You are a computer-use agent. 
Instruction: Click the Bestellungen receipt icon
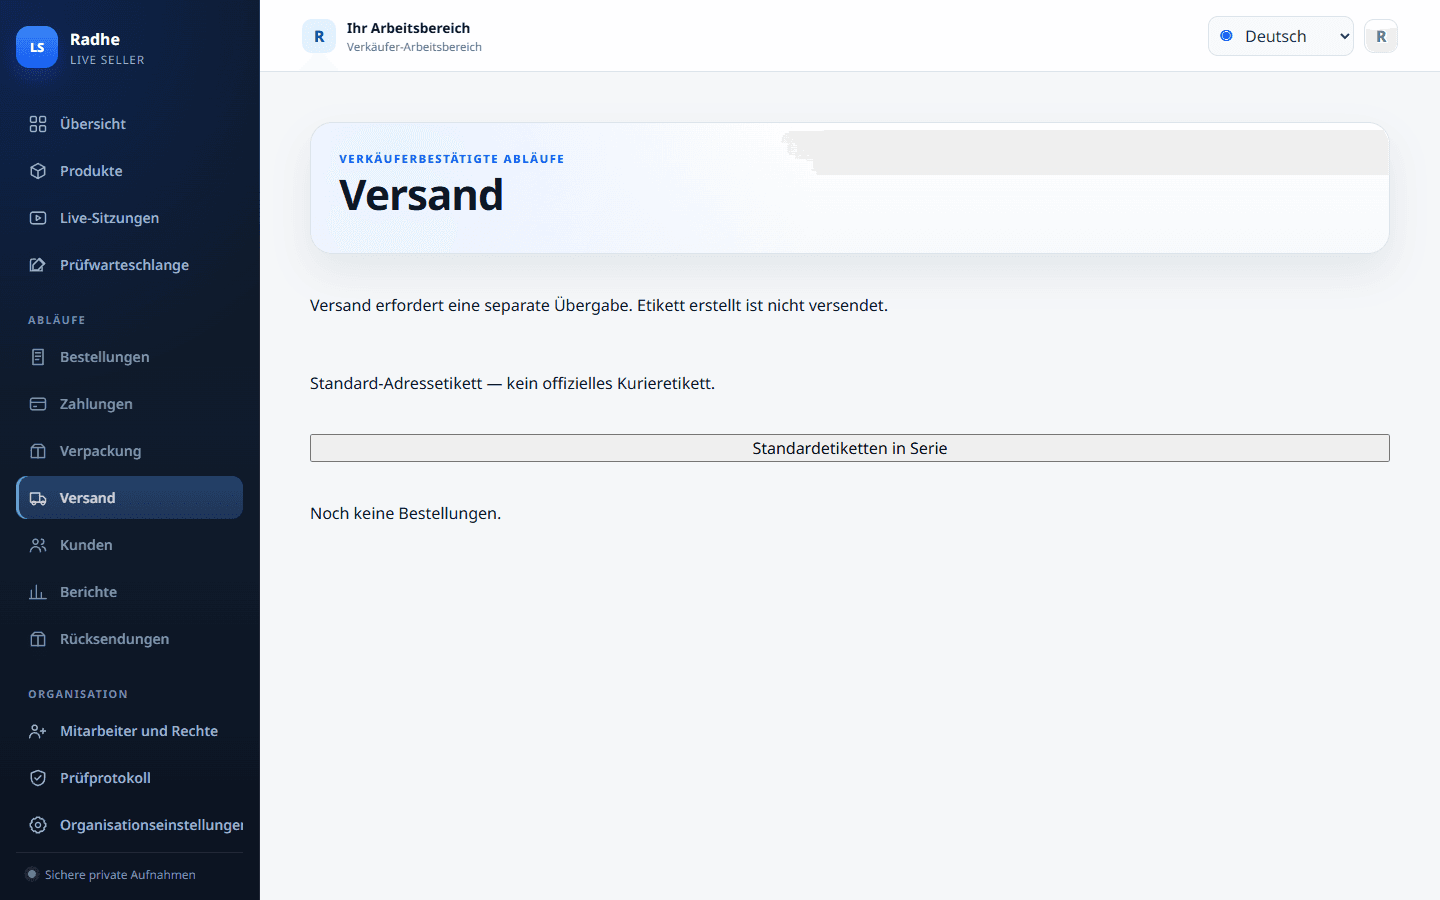38,357
